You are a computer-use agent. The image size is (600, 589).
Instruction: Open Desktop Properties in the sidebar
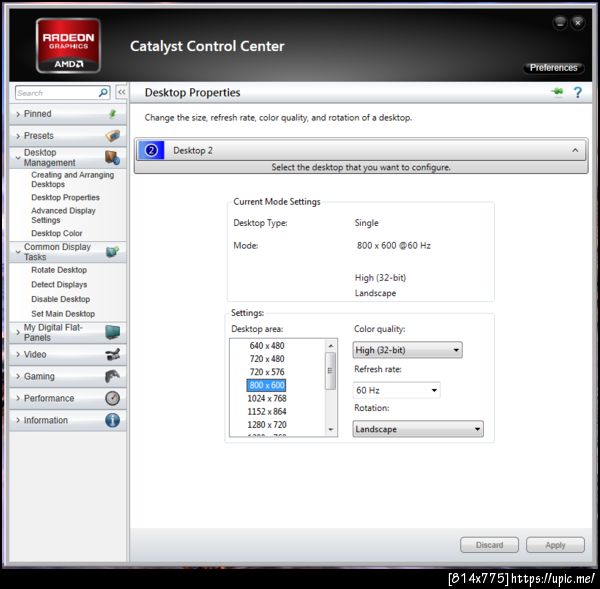point(65,197)
